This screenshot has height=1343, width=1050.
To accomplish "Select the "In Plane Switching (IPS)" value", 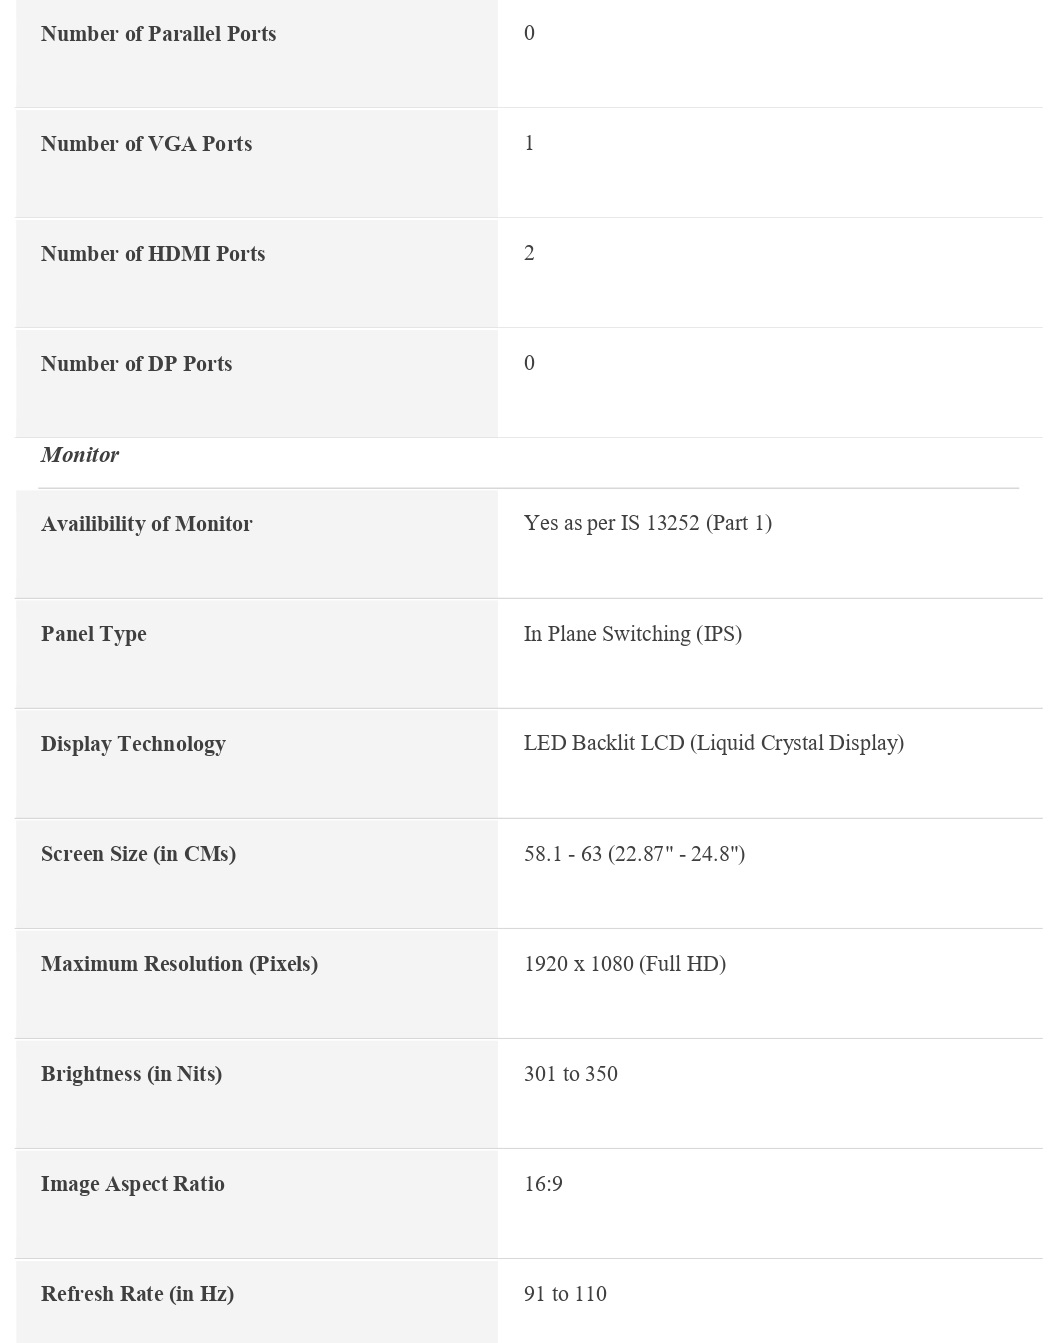I will point(632,634).
